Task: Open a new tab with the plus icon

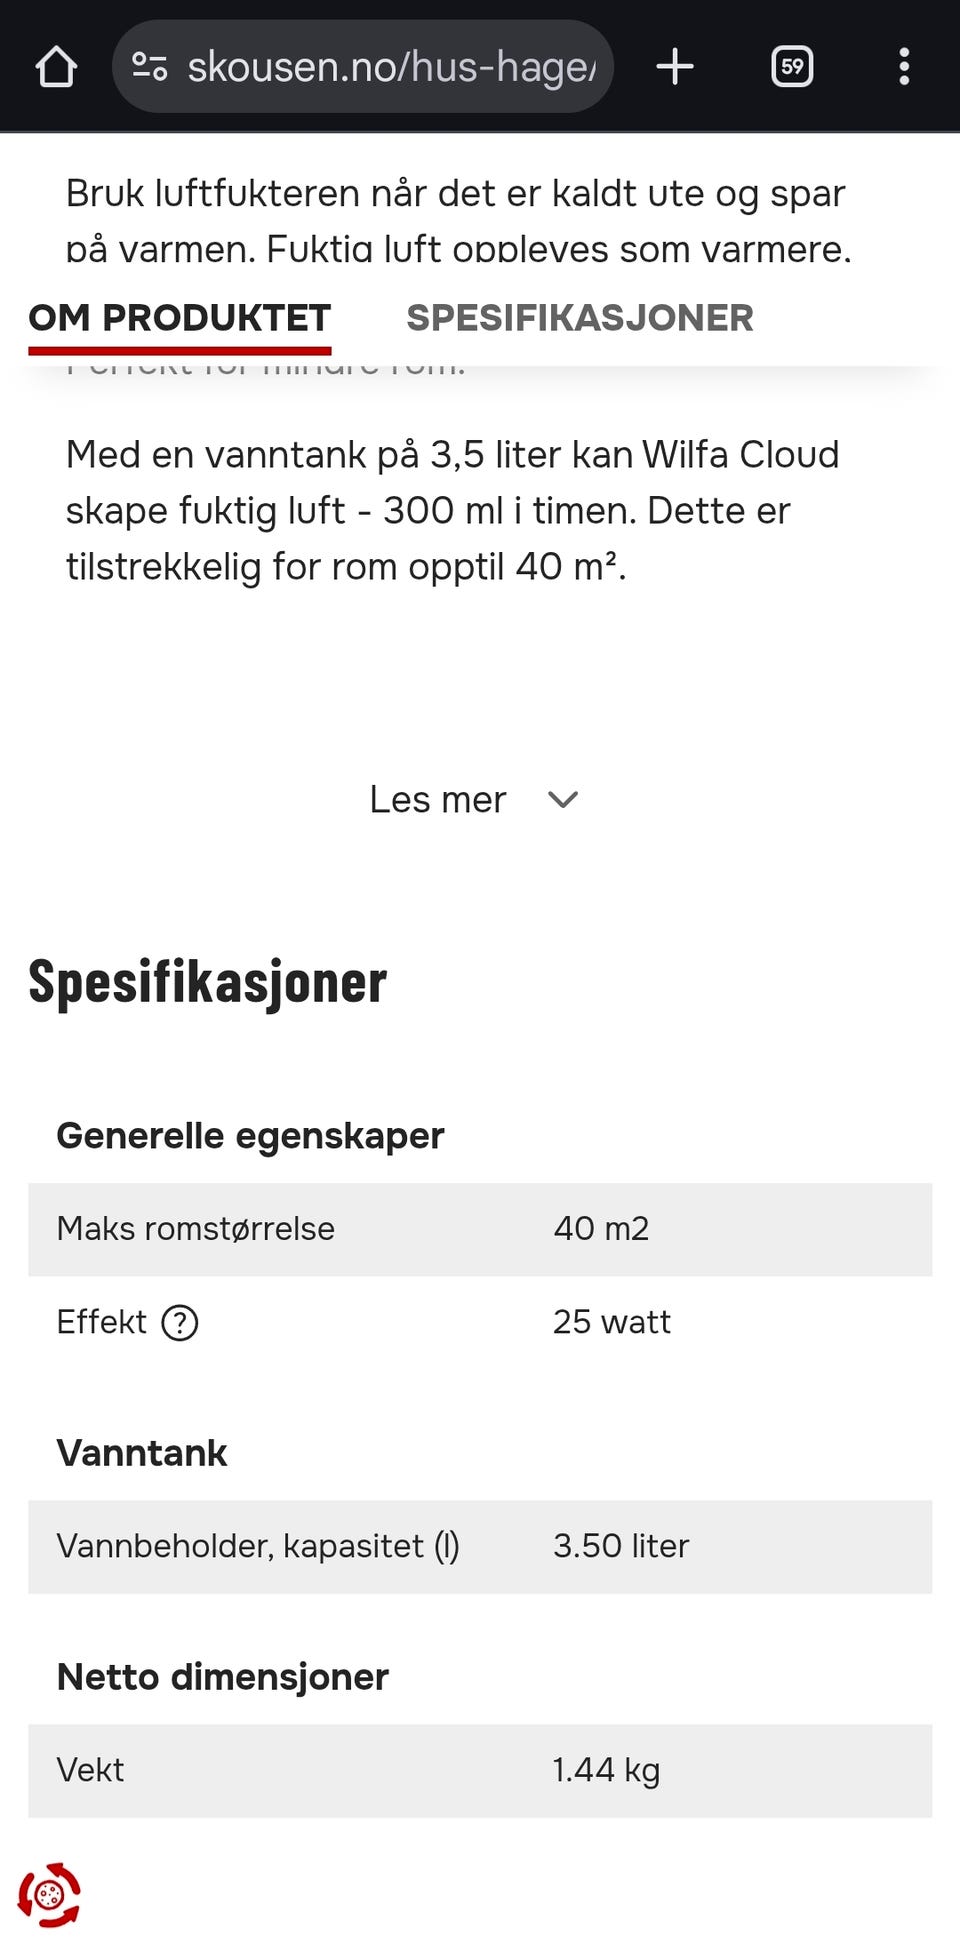Action: tap(675, 66)
